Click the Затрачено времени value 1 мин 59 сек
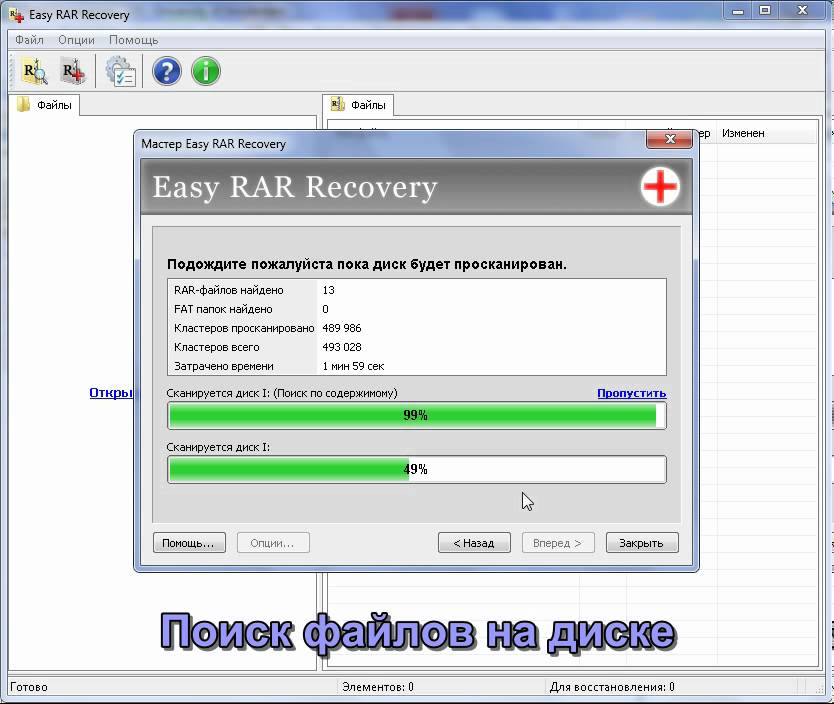 point(353,366)
